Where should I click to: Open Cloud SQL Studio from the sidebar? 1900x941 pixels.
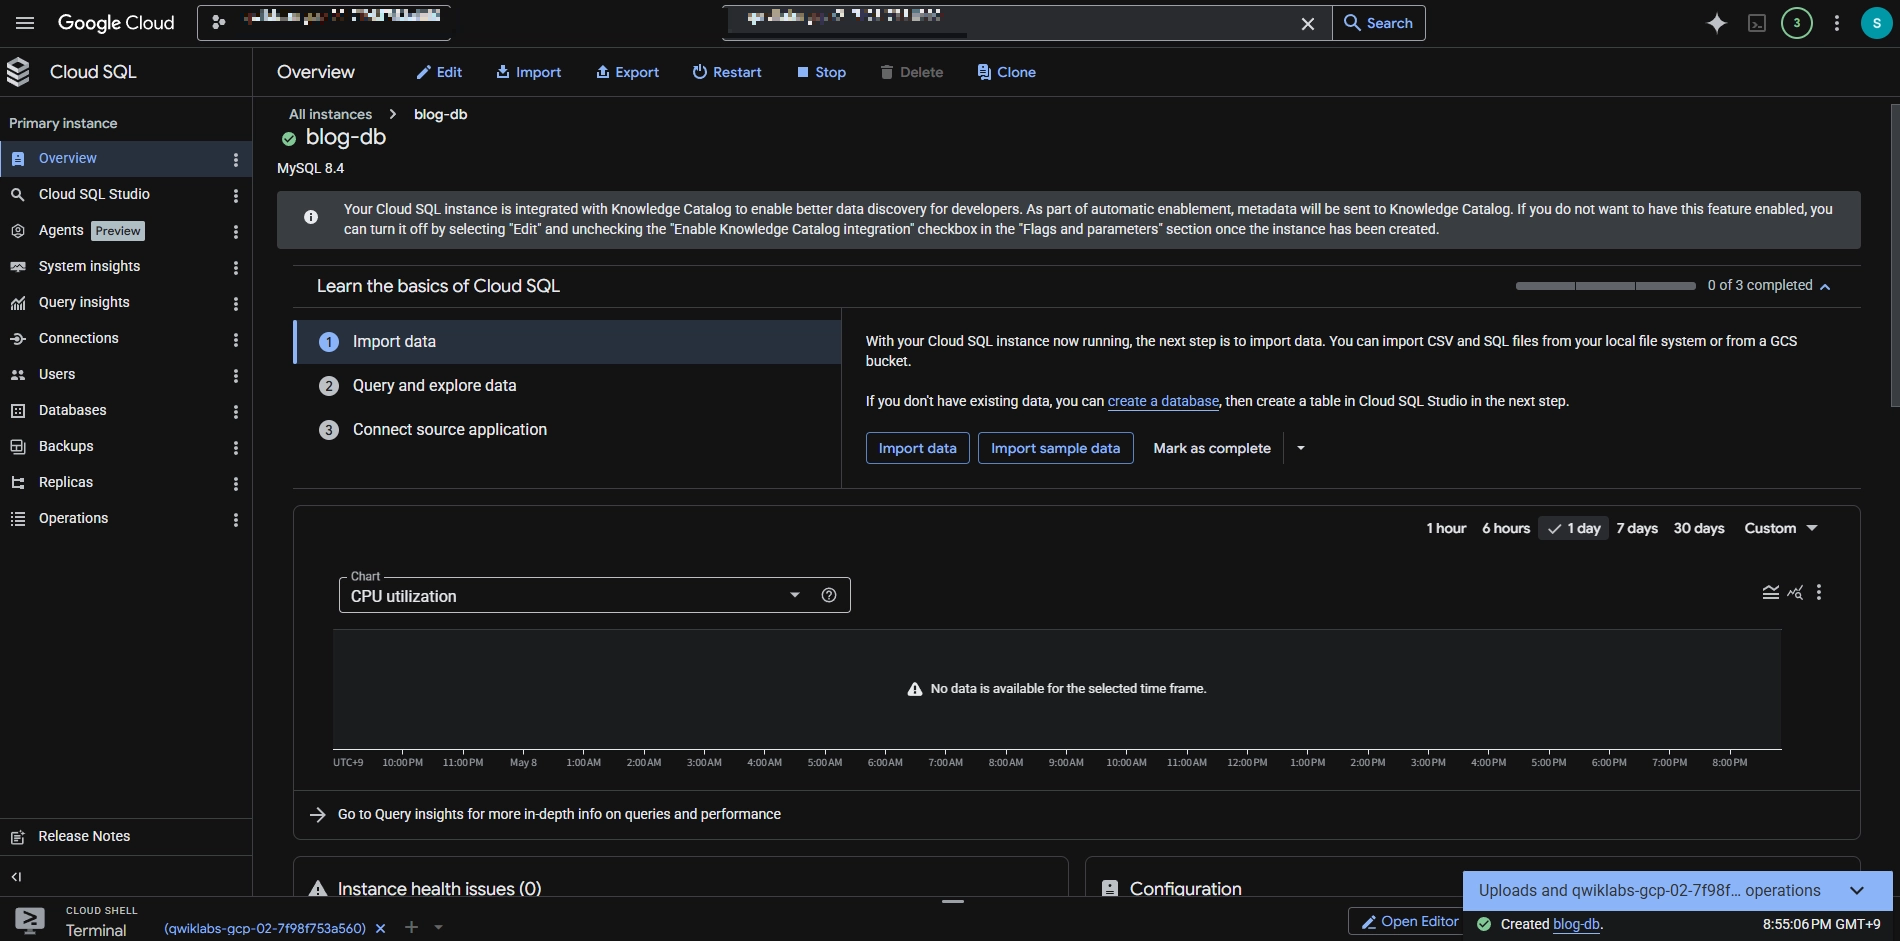click(x=94, y=194)
